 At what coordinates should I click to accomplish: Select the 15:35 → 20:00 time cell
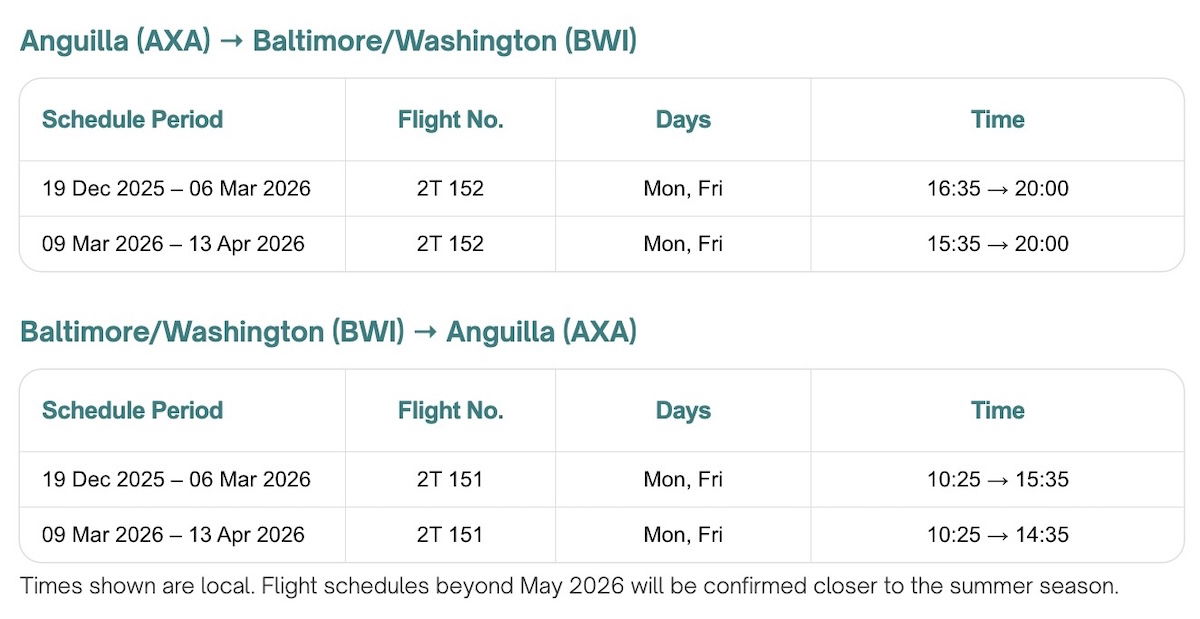tap(997, 244)
